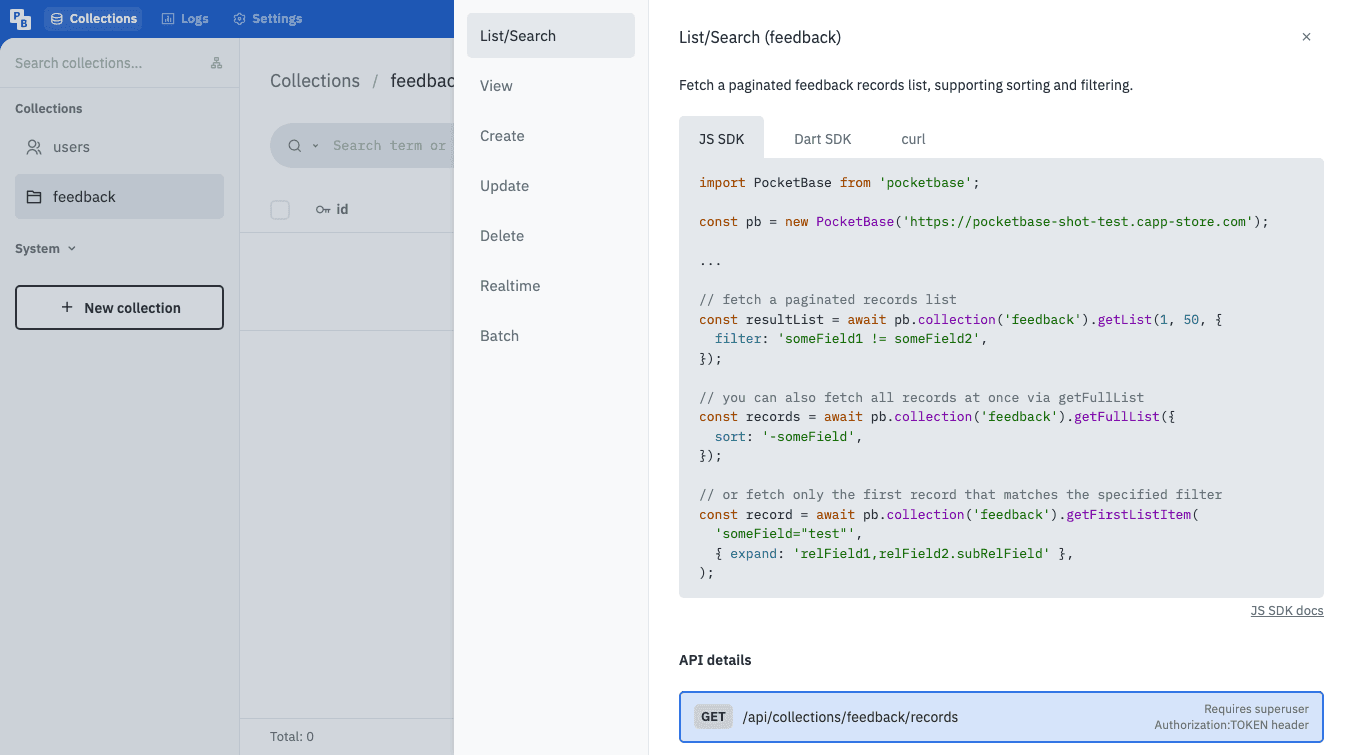
Task: Select the users collection
Action: pyautogui.click(x=119, y=147)
